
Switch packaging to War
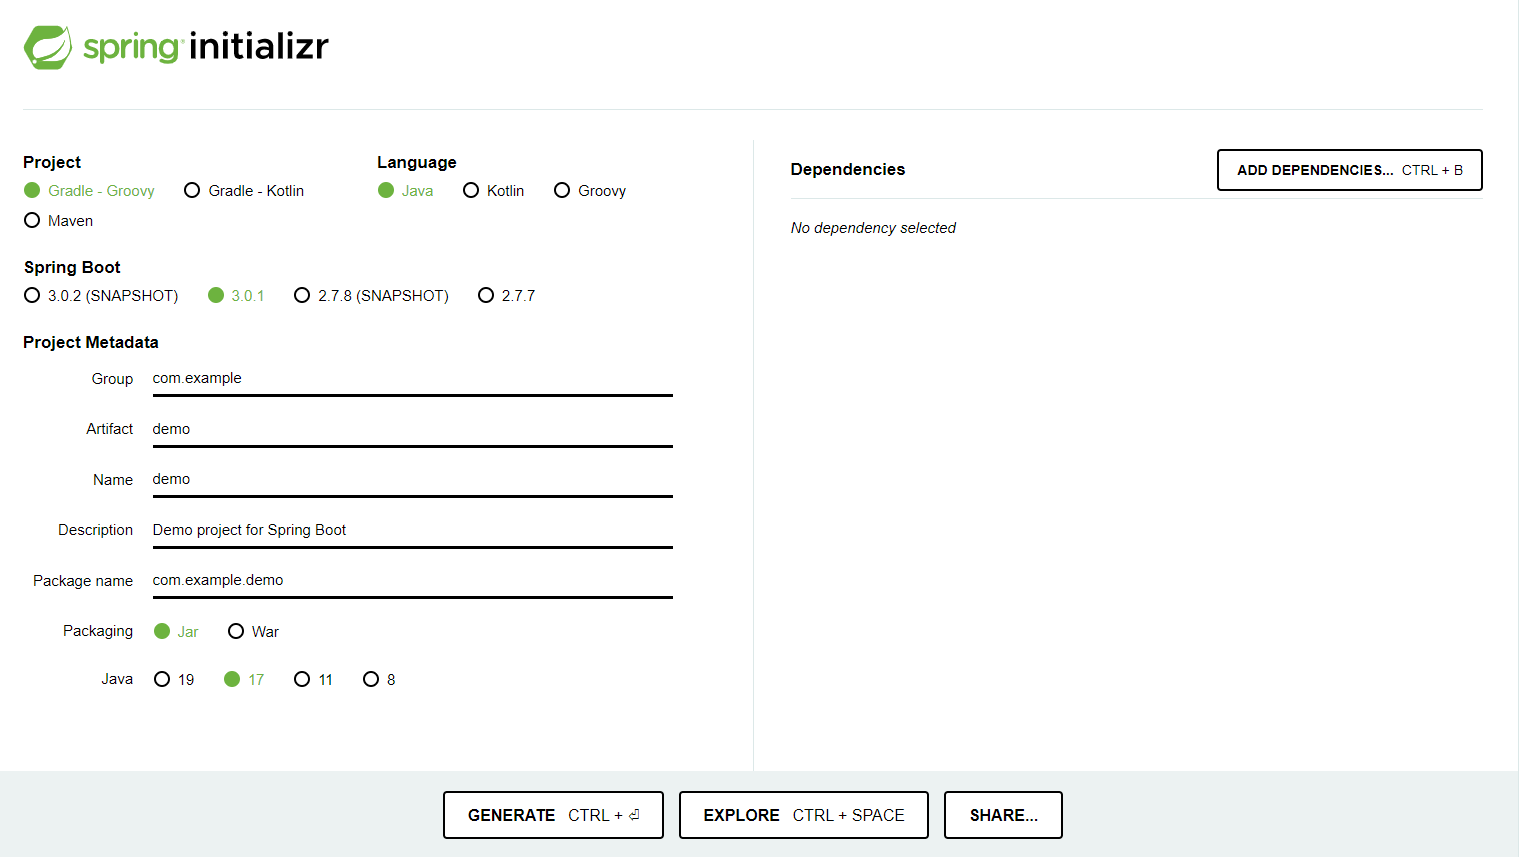click(254, 632)
